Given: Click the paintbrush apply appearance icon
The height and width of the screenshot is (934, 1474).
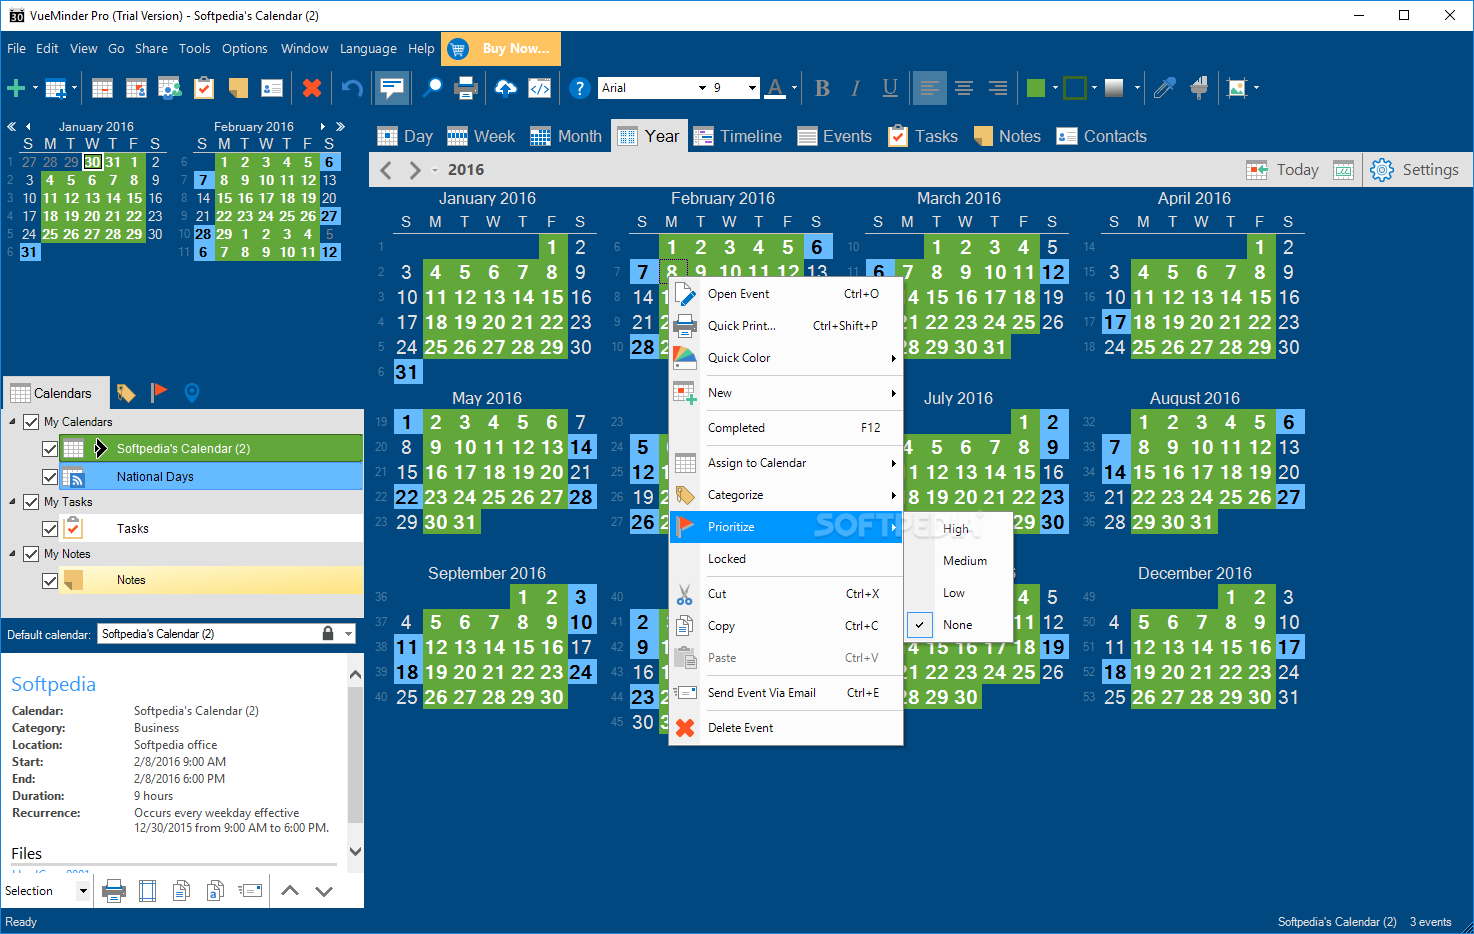Looking at the screenshot, I should pos(1199,88).
